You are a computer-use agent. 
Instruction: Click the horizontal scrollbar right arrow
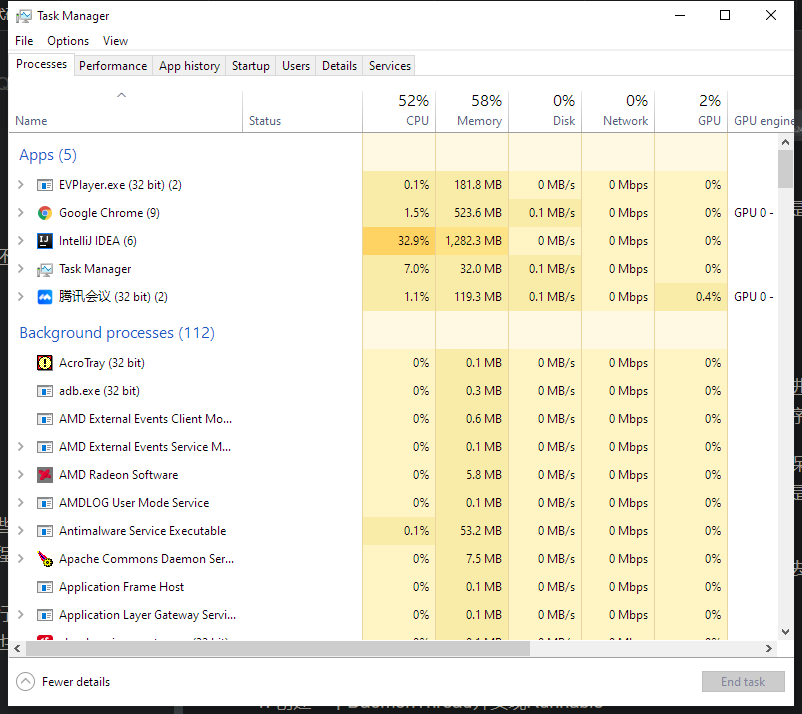pos(768,649)
